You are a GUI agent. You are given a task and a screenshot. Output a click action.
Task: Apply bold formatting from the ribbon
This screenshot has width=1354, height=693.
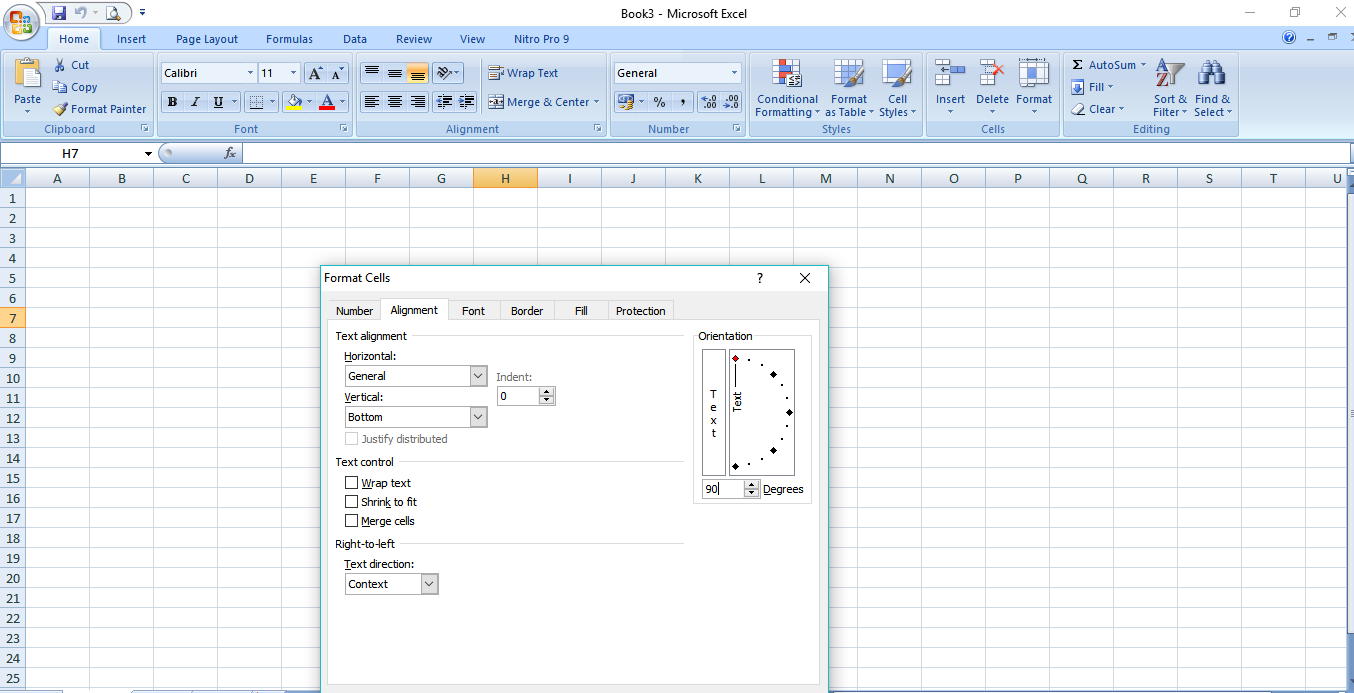pos(172,102)
